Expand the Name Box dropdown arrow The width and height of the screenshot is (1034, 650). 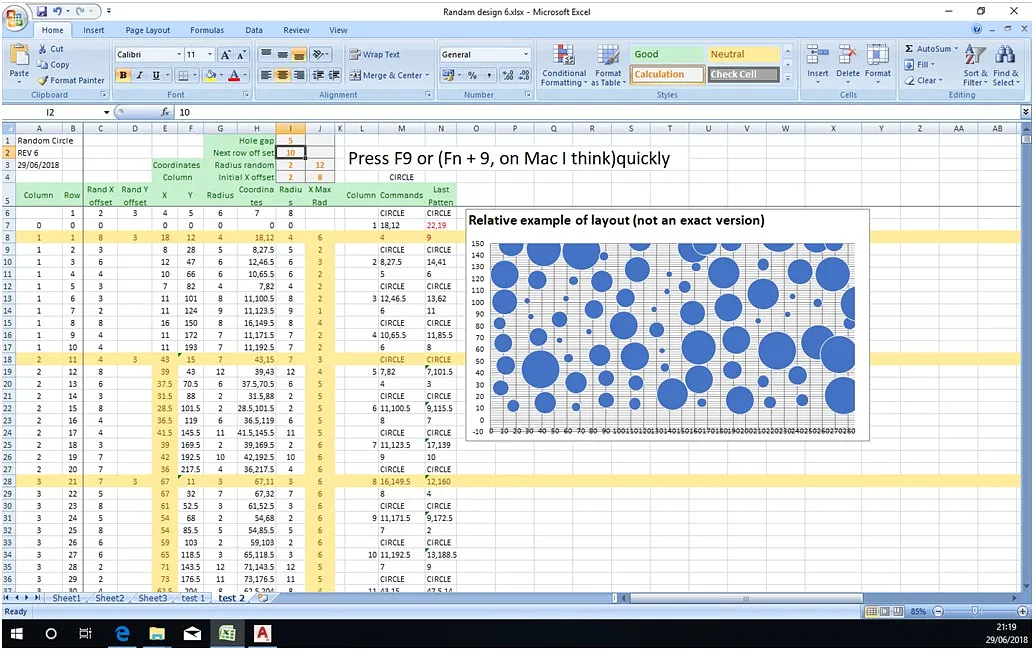tap(107, 113)
